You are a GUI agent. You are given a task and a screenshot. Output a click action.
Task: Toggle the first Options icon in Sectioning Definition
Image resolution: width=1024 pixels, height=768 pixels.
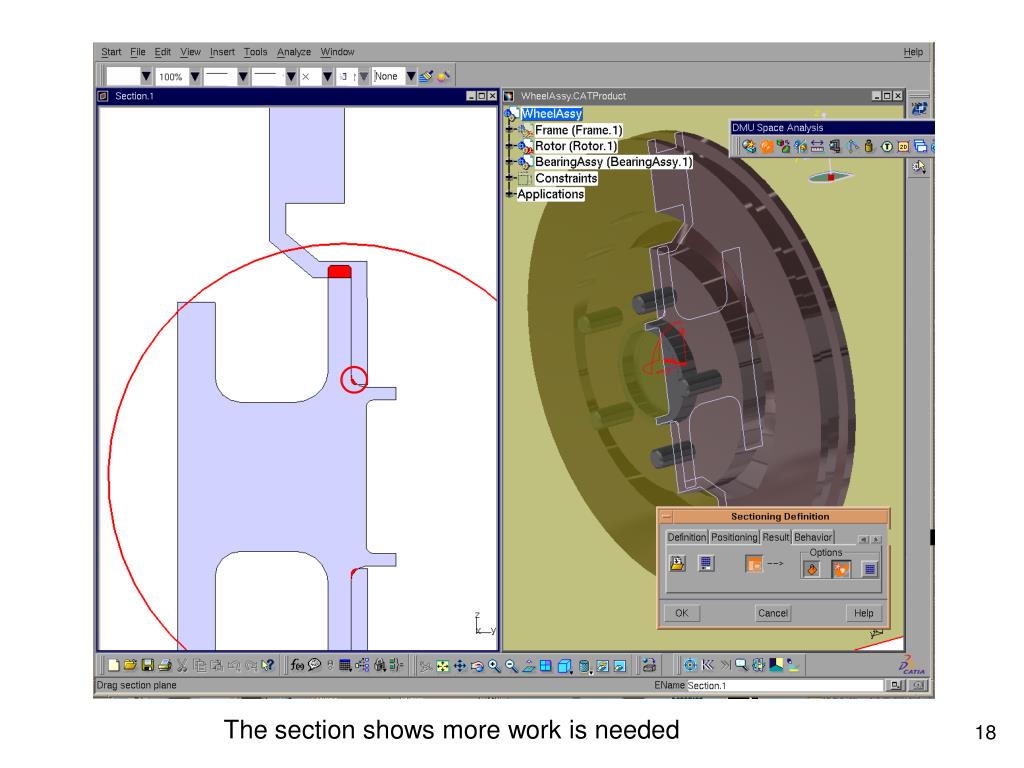pos(812,569)
